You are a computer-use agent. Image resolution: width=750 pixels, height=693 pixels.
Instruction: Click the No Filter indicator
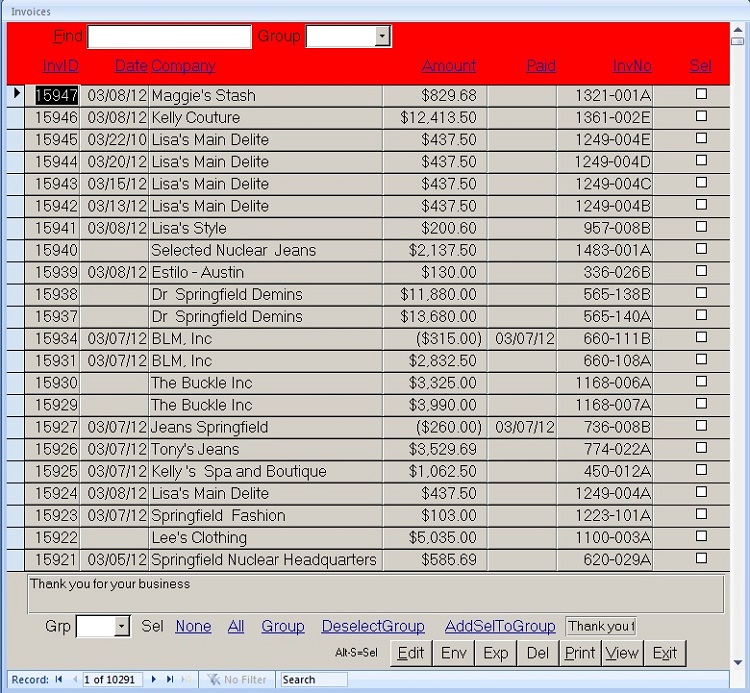pyautogui.click(x=237, y=680)
